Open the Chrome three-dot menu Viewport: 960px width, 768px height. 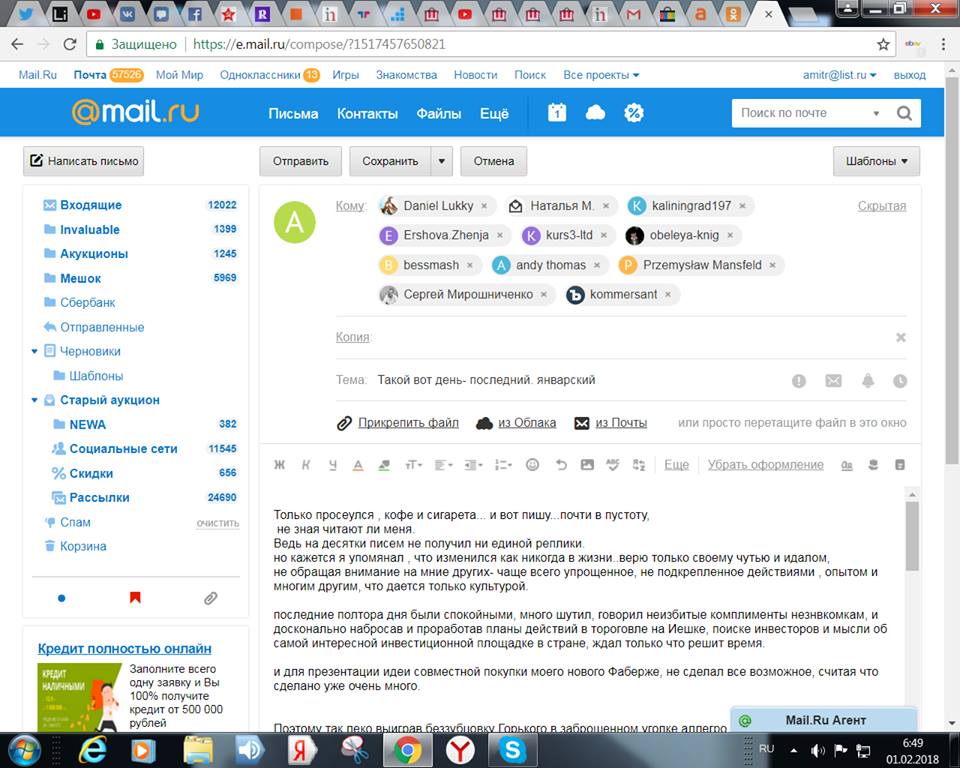[943, 44]
